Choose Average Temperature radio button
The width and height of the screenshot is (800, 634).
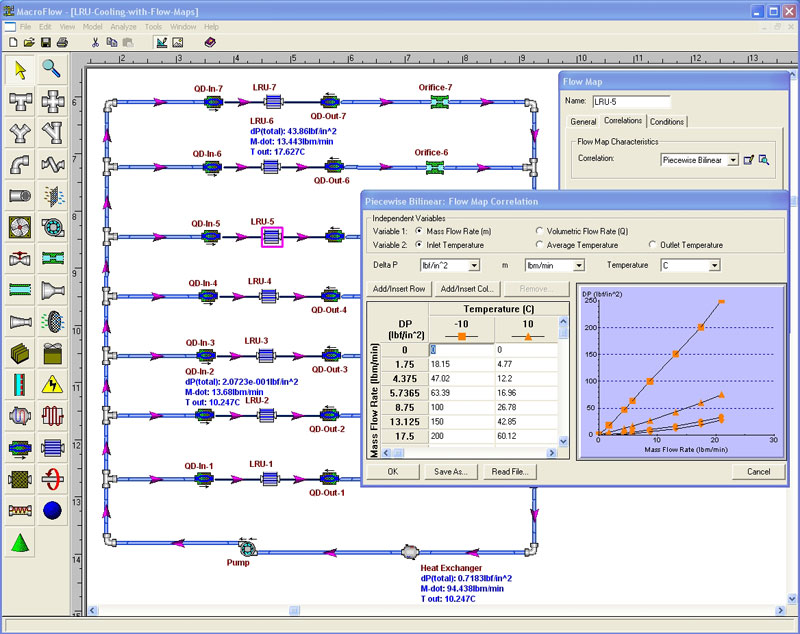[539, 245]
